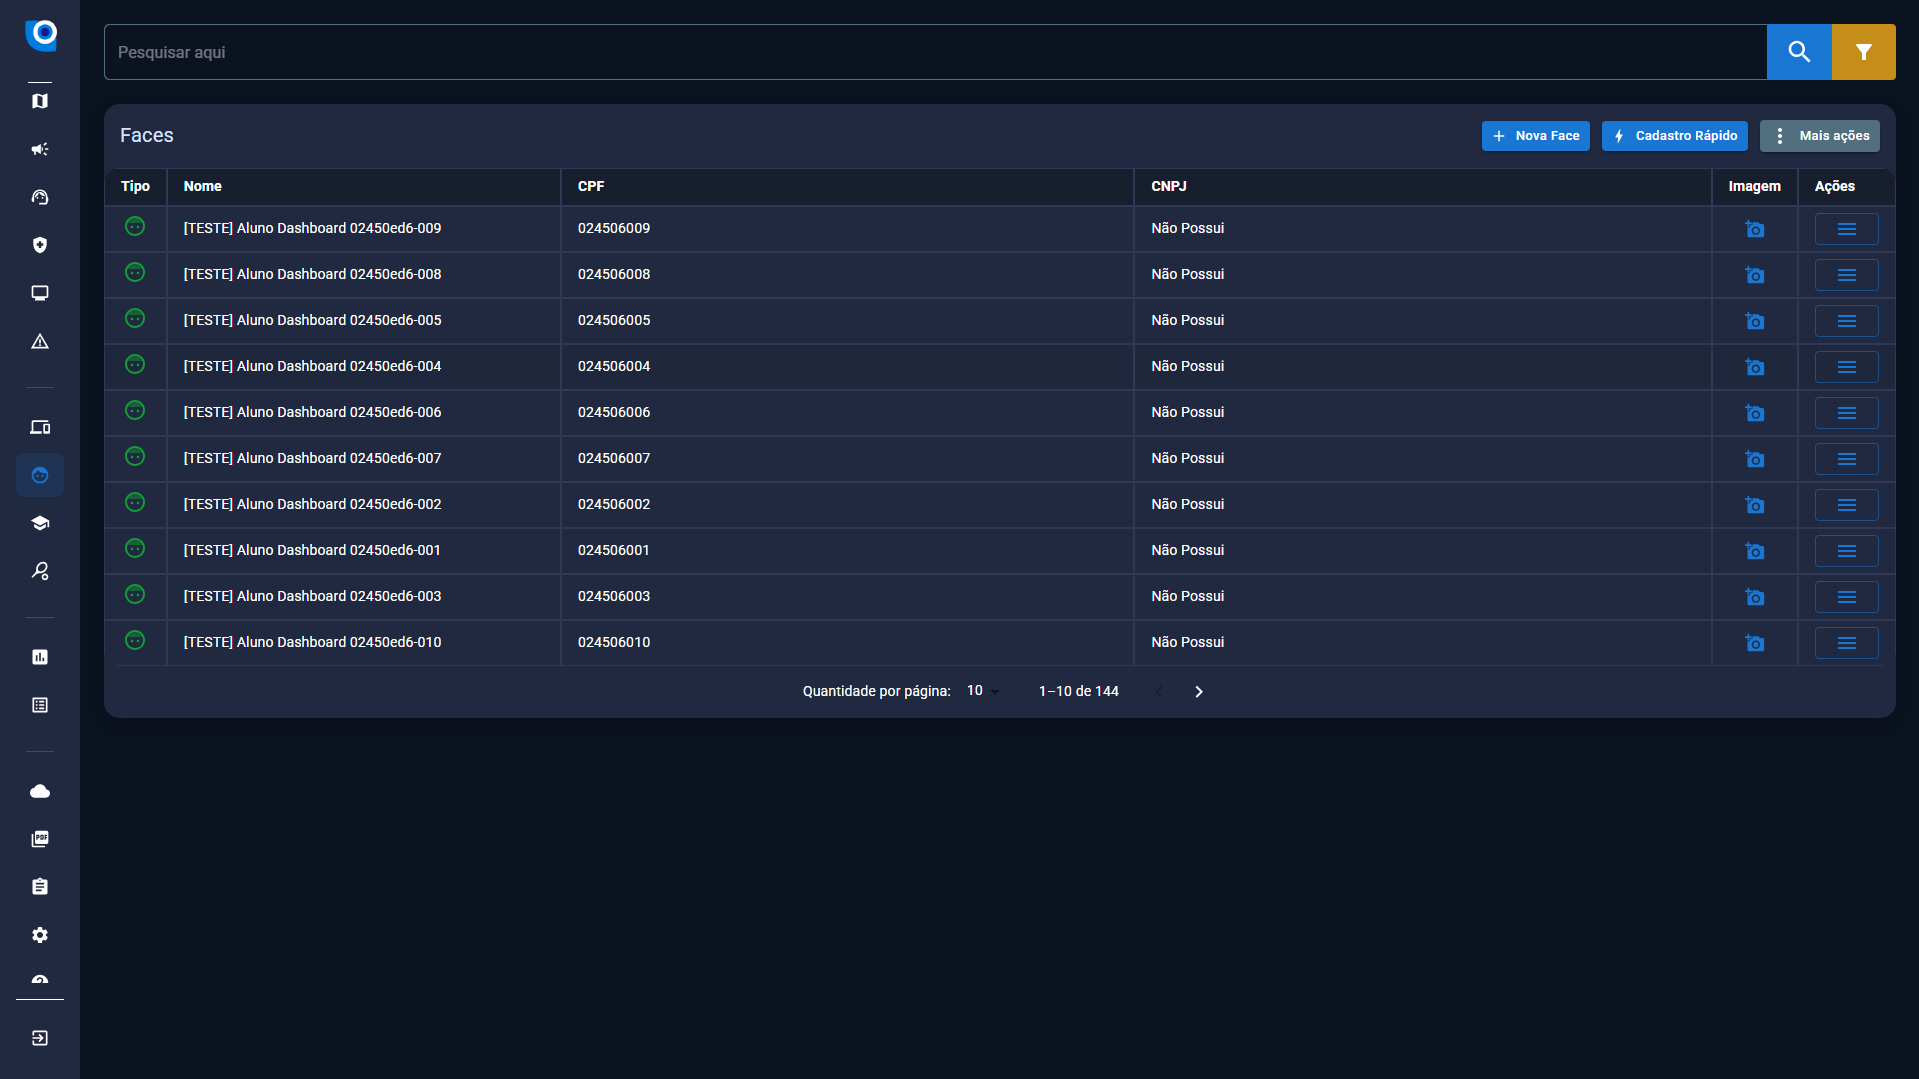Open actions menu for Aluno Dashboard 02450ed6-007
1919x1079 pixels.
click(x=1846, y=459)
